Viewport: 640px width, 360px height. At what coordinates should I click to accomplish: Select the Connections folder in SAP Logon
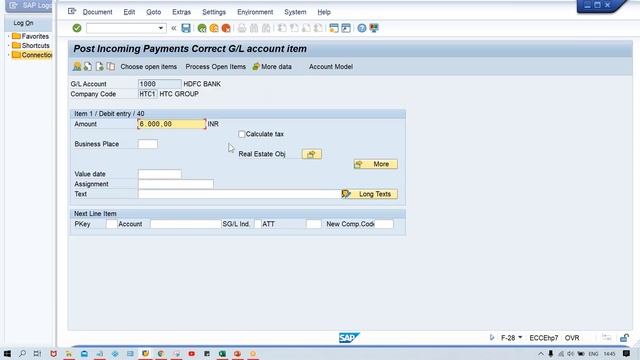[32, 55]
